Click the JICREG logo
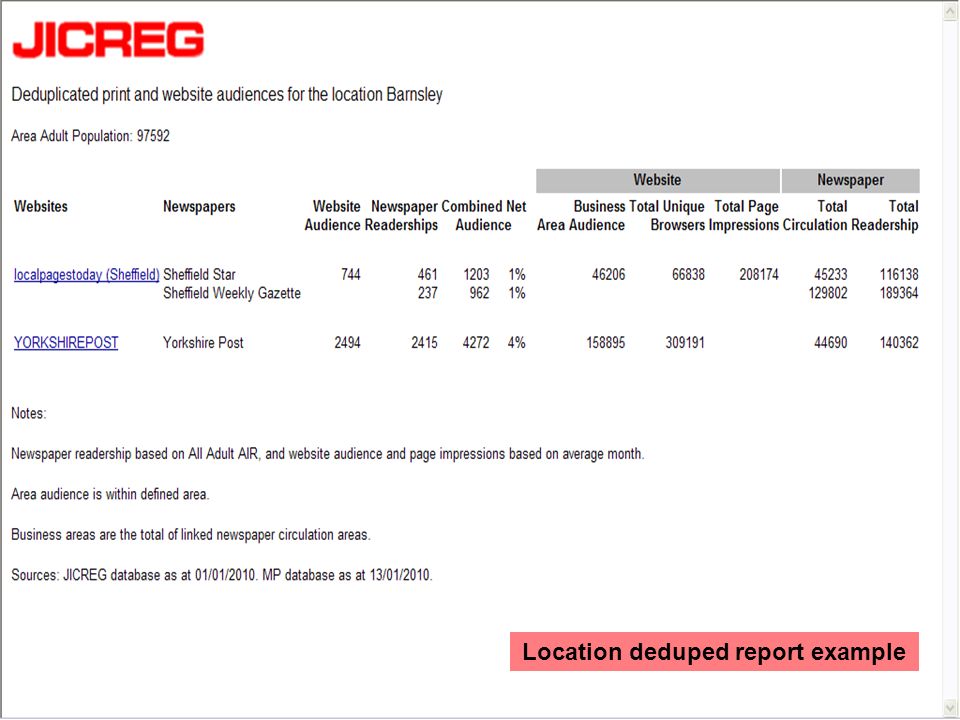The image size is (960, 720). (108, 40)
